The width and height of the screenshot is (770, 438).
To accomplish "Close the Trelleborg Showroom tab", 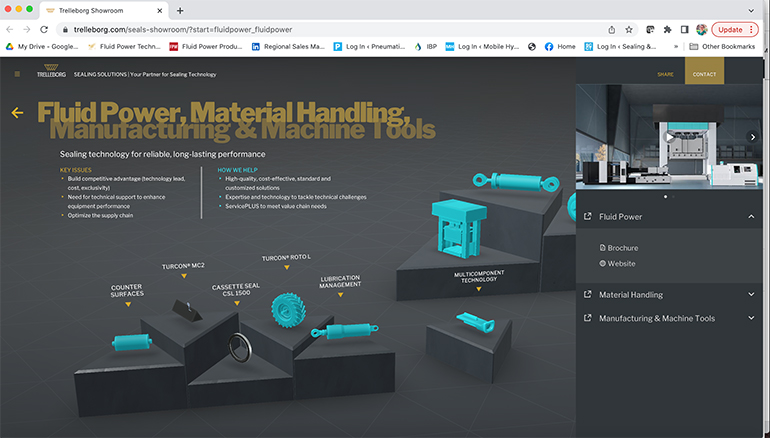I will [x=160, y=10].
